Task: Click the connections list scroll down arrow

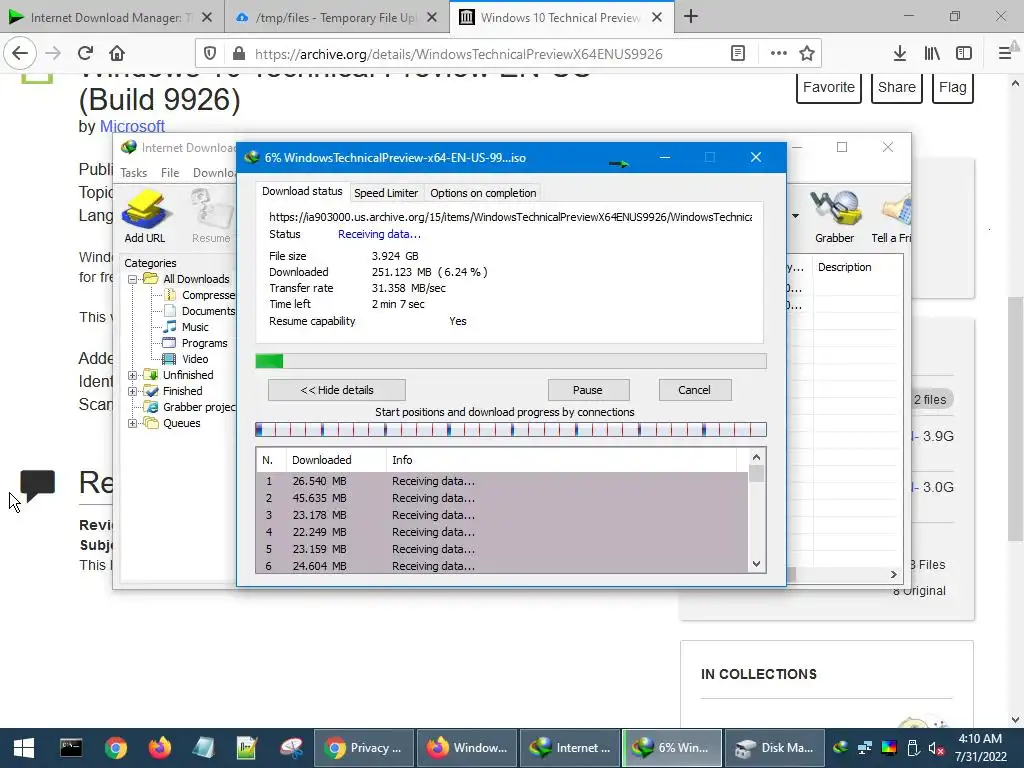Action: coord(756,564)
